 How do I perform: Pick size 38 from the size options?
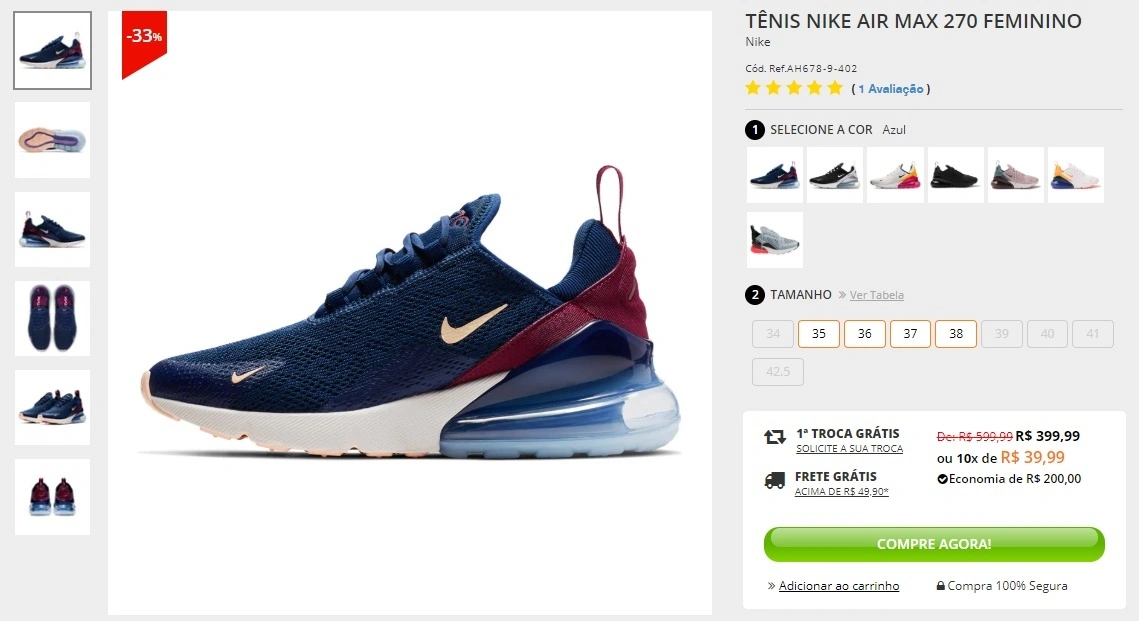(x=956, y=334)
